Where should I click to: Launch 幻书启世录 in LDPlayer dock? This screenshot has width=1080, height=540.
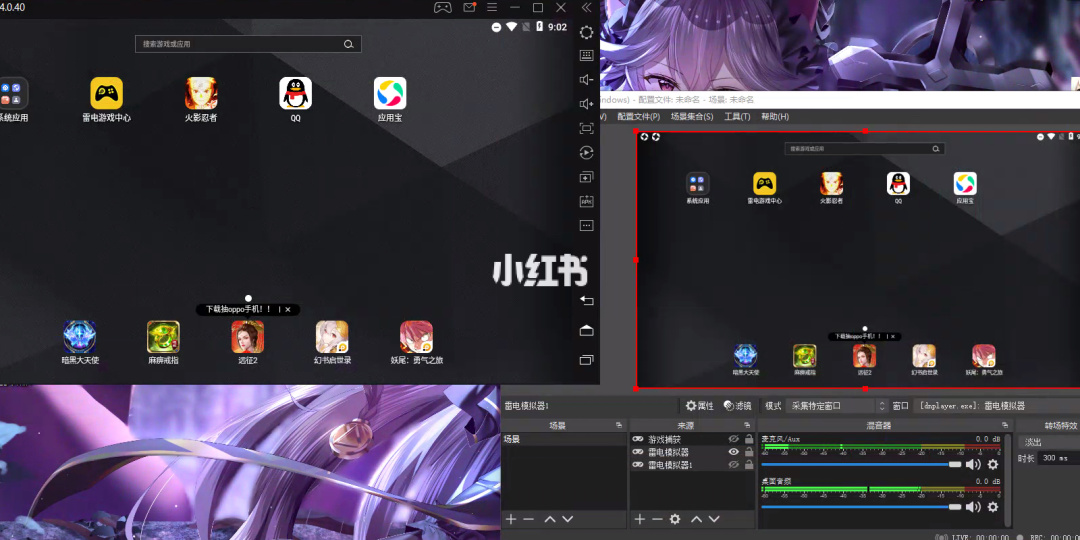click(332, 342)
